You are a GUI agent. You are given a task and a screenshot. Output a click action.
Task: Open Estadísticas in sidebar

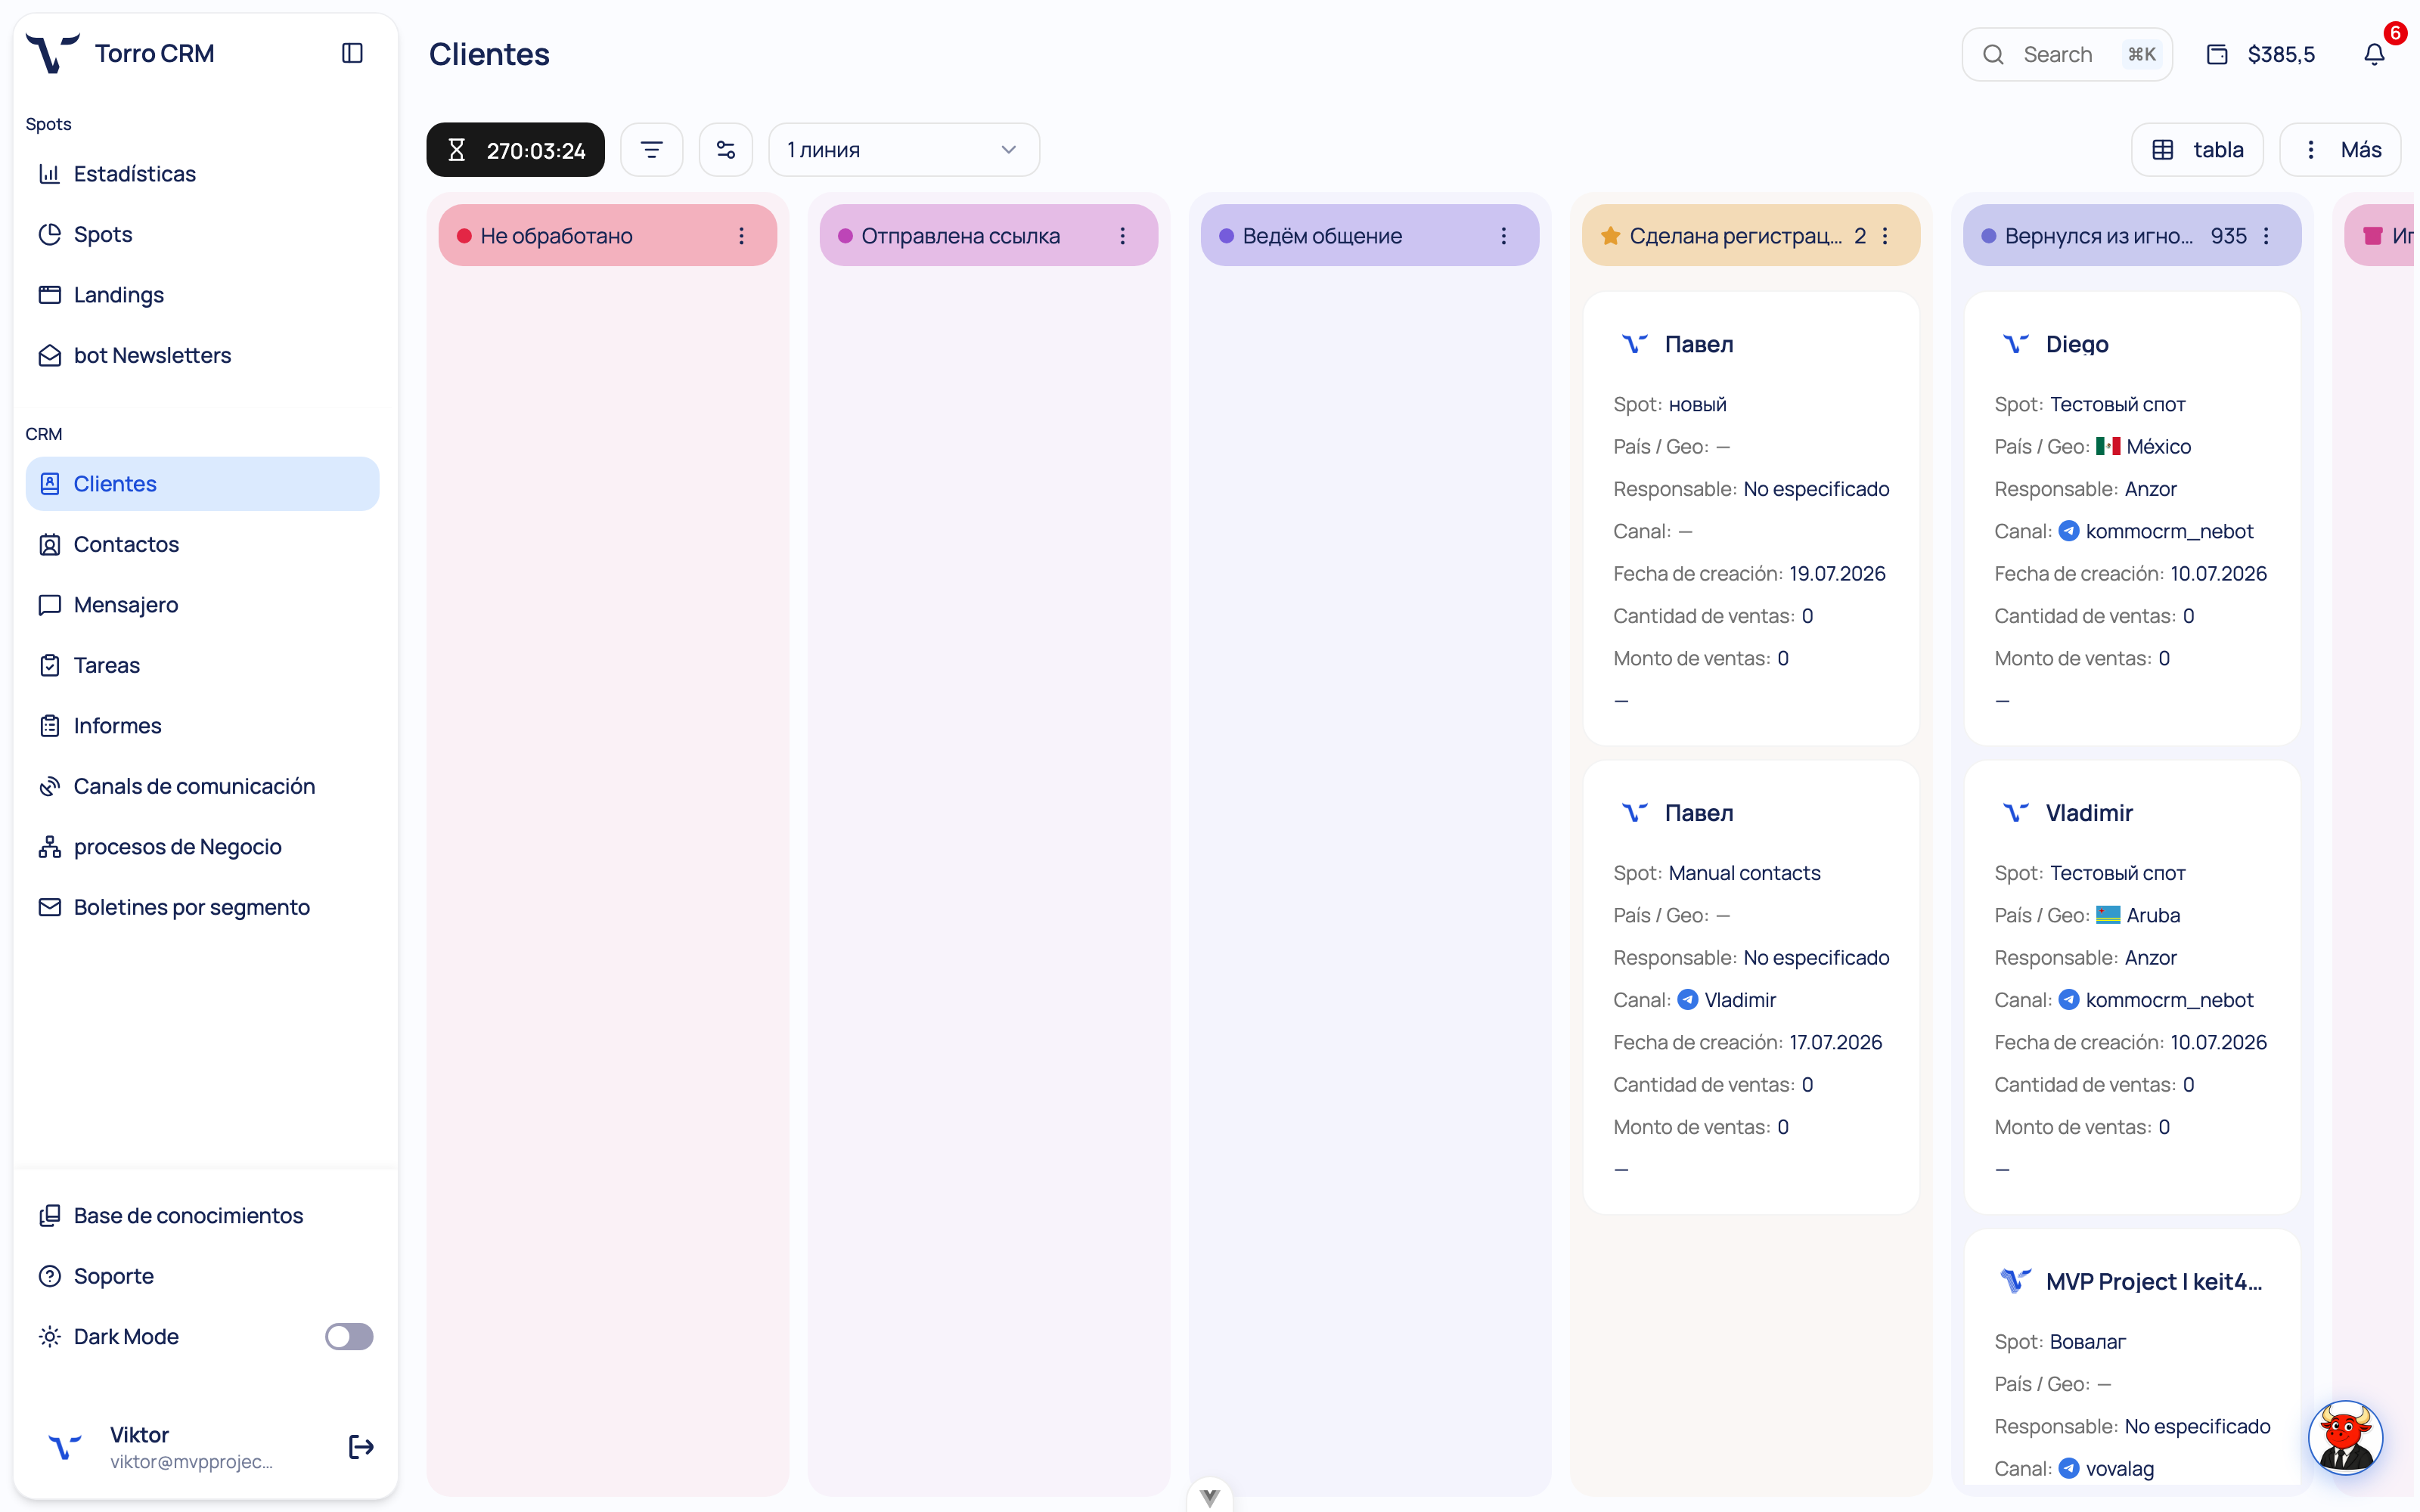click(x=202, y=174)
